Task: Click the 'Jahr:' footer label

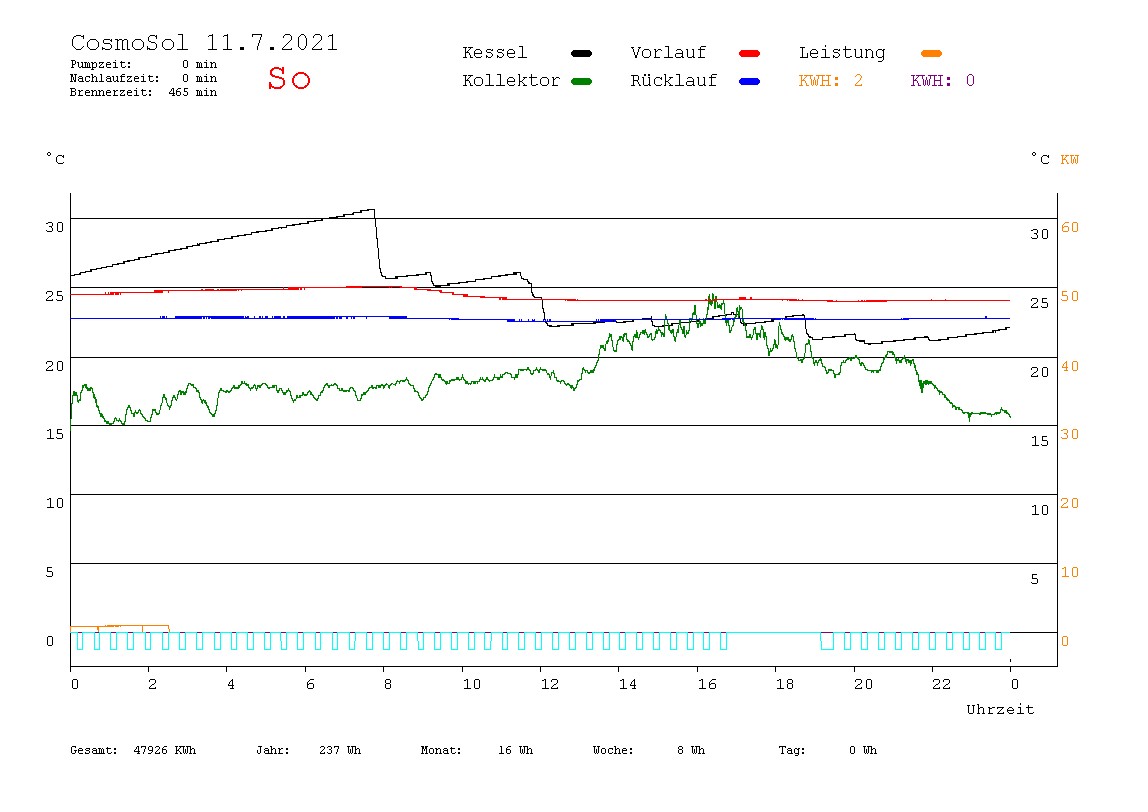Action: click(x=273, y=750)
